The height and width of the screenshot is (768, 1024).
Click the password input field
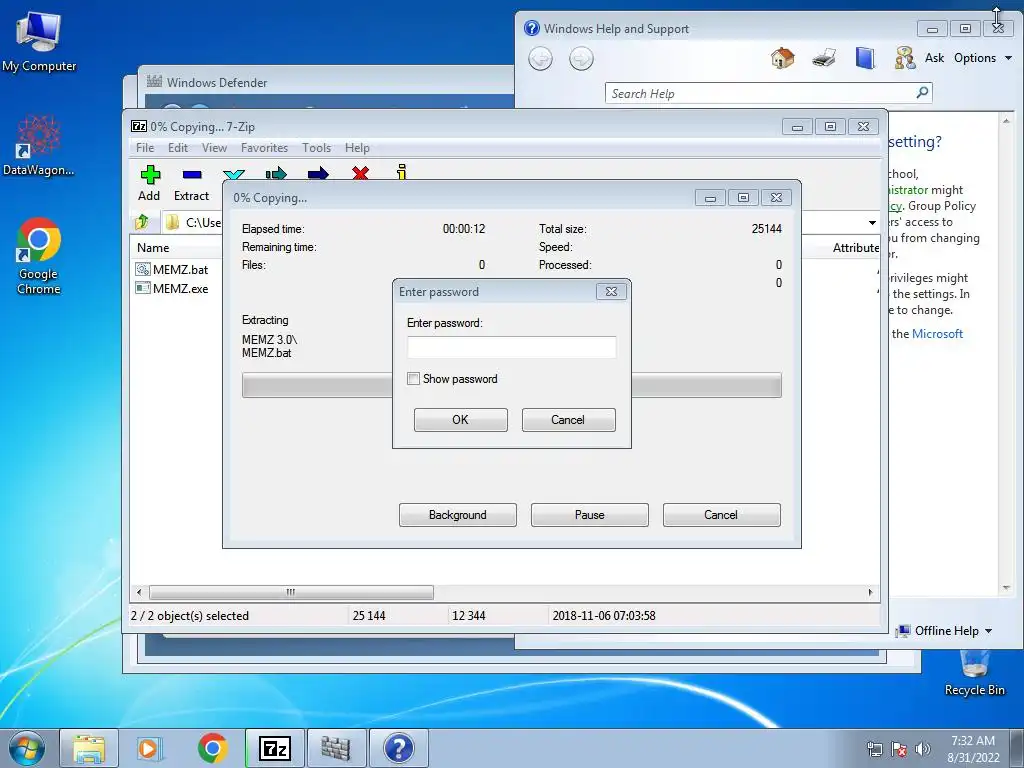(x=511, y=347)
